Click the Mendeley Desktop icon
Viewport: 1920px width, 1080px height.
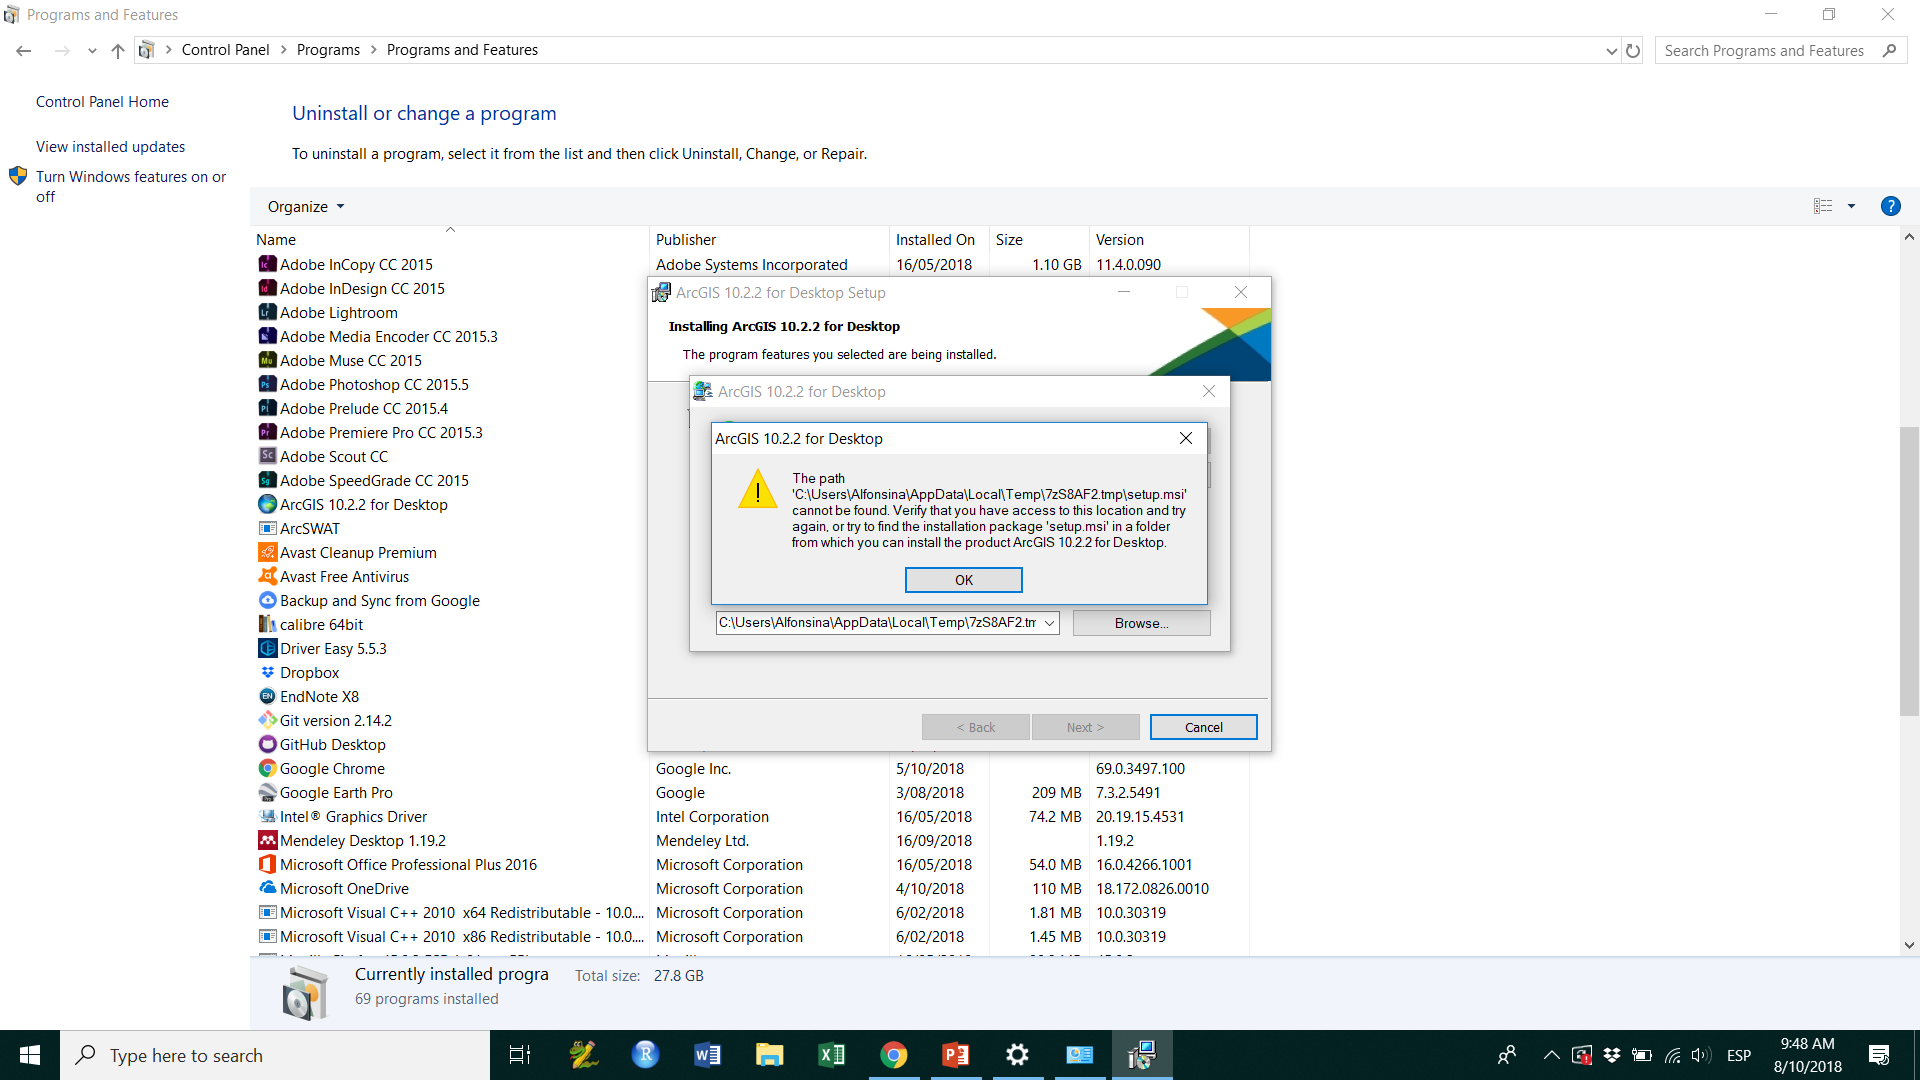pos(265,840)
